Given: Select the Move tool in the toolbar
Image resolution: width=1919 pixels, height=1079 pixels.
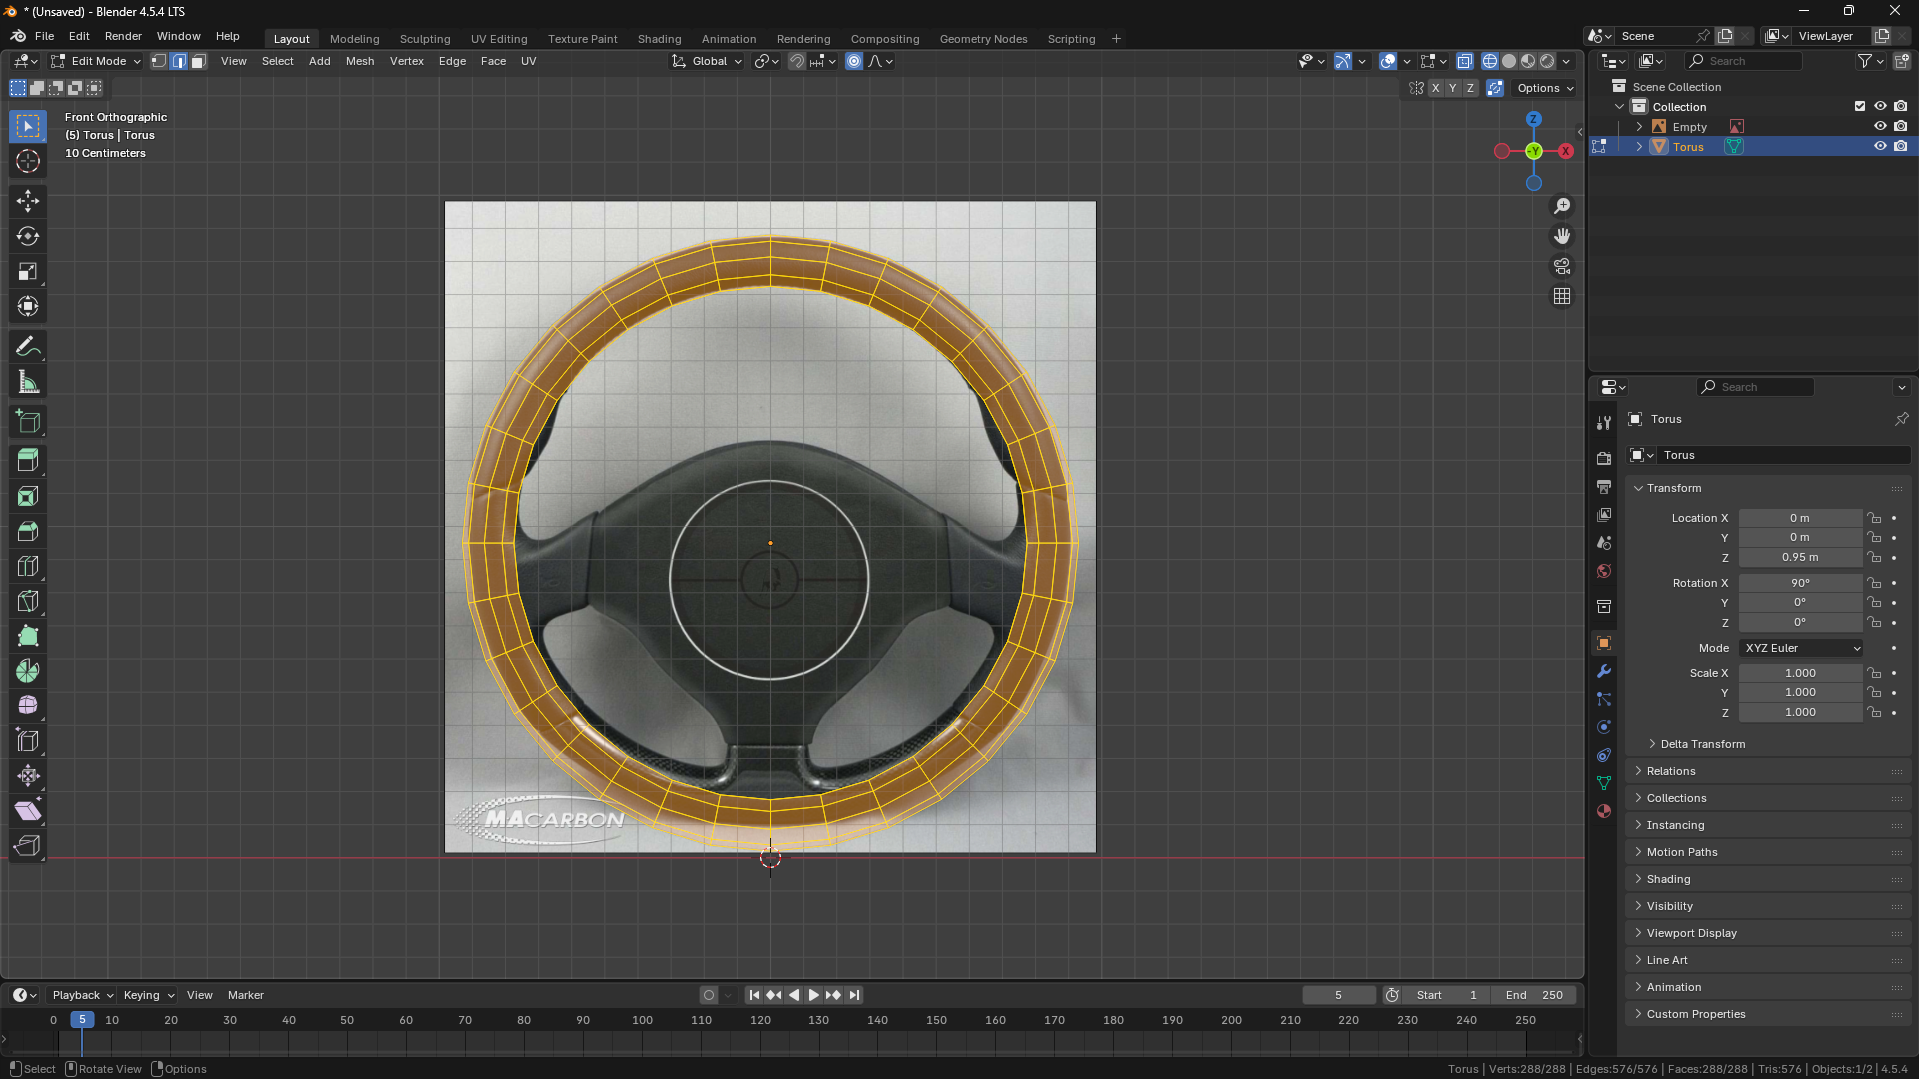Looking at the screenshot, I should [x=28, y=201].
